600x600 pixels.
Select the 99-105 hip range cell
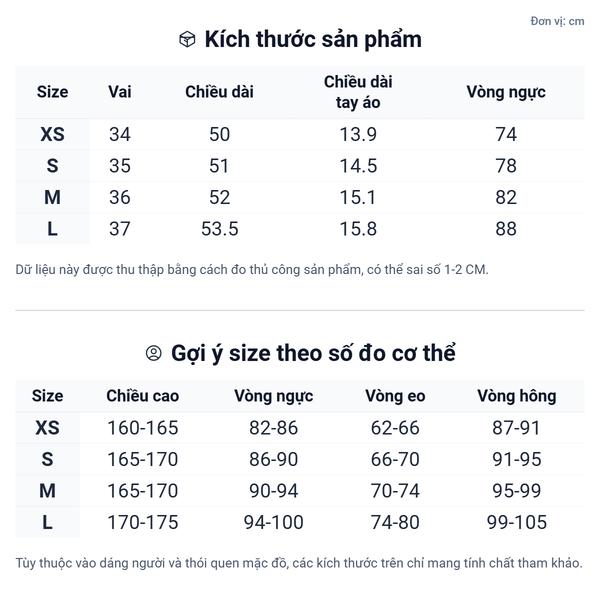(x=516, y=522)
